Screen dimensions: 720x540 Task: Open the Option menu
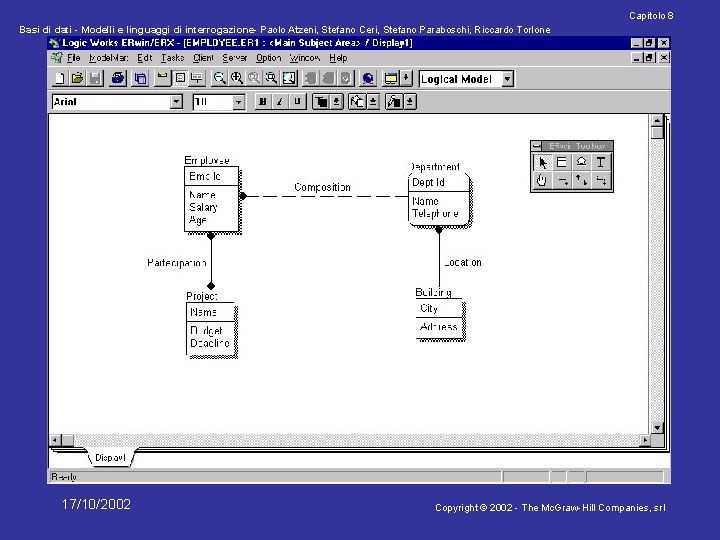(x=269, y=58)
